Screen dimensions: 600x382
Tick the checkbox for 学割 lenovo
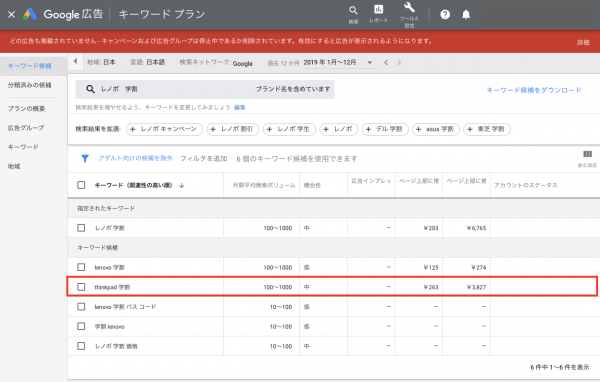click(x=81, y=326)
